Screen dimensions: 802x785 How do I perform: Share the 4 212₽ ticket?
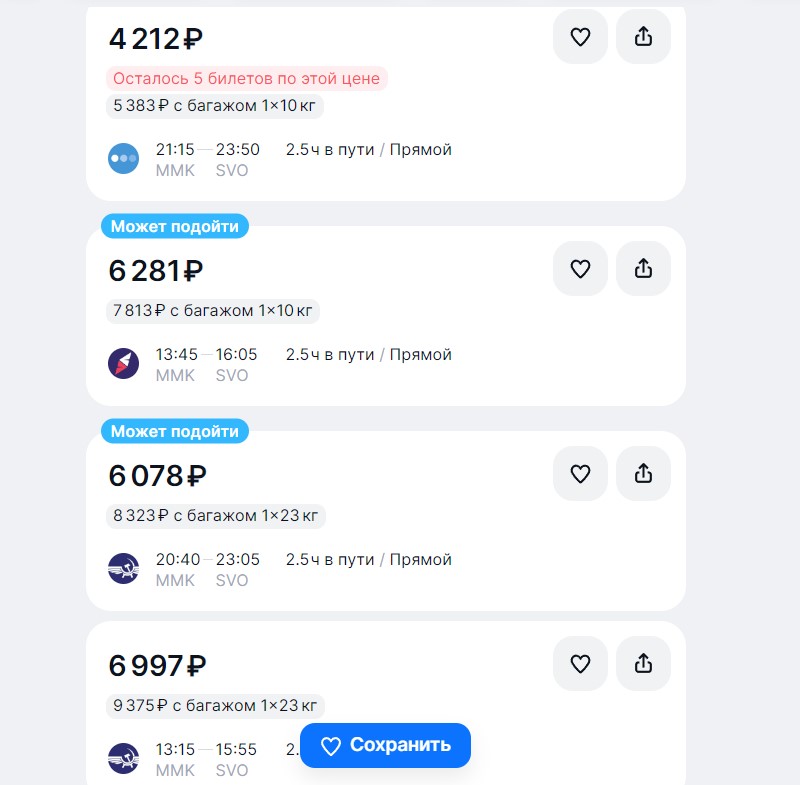(643, 37)
